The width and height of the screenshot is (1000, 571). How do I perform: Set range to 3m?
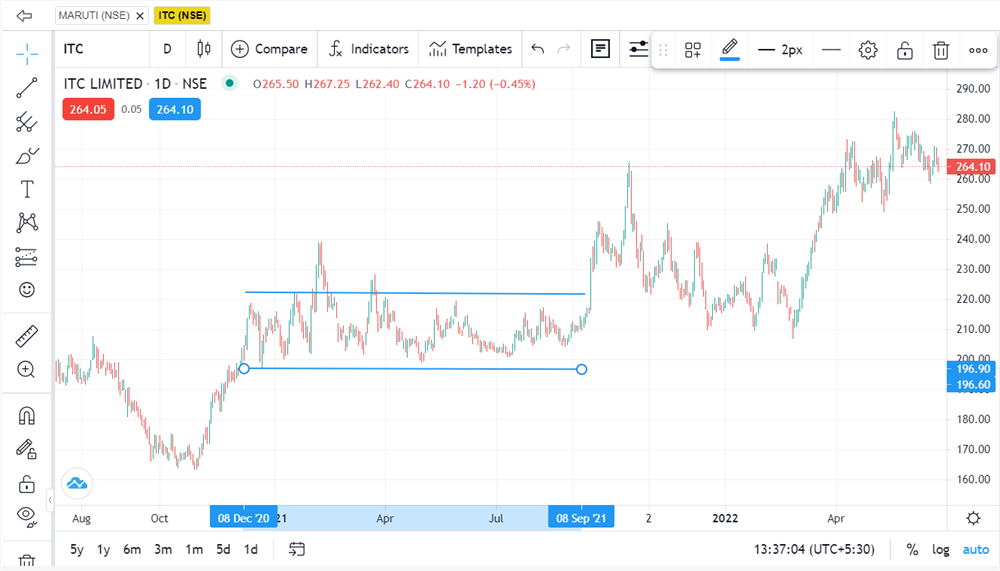coord(163,549)
